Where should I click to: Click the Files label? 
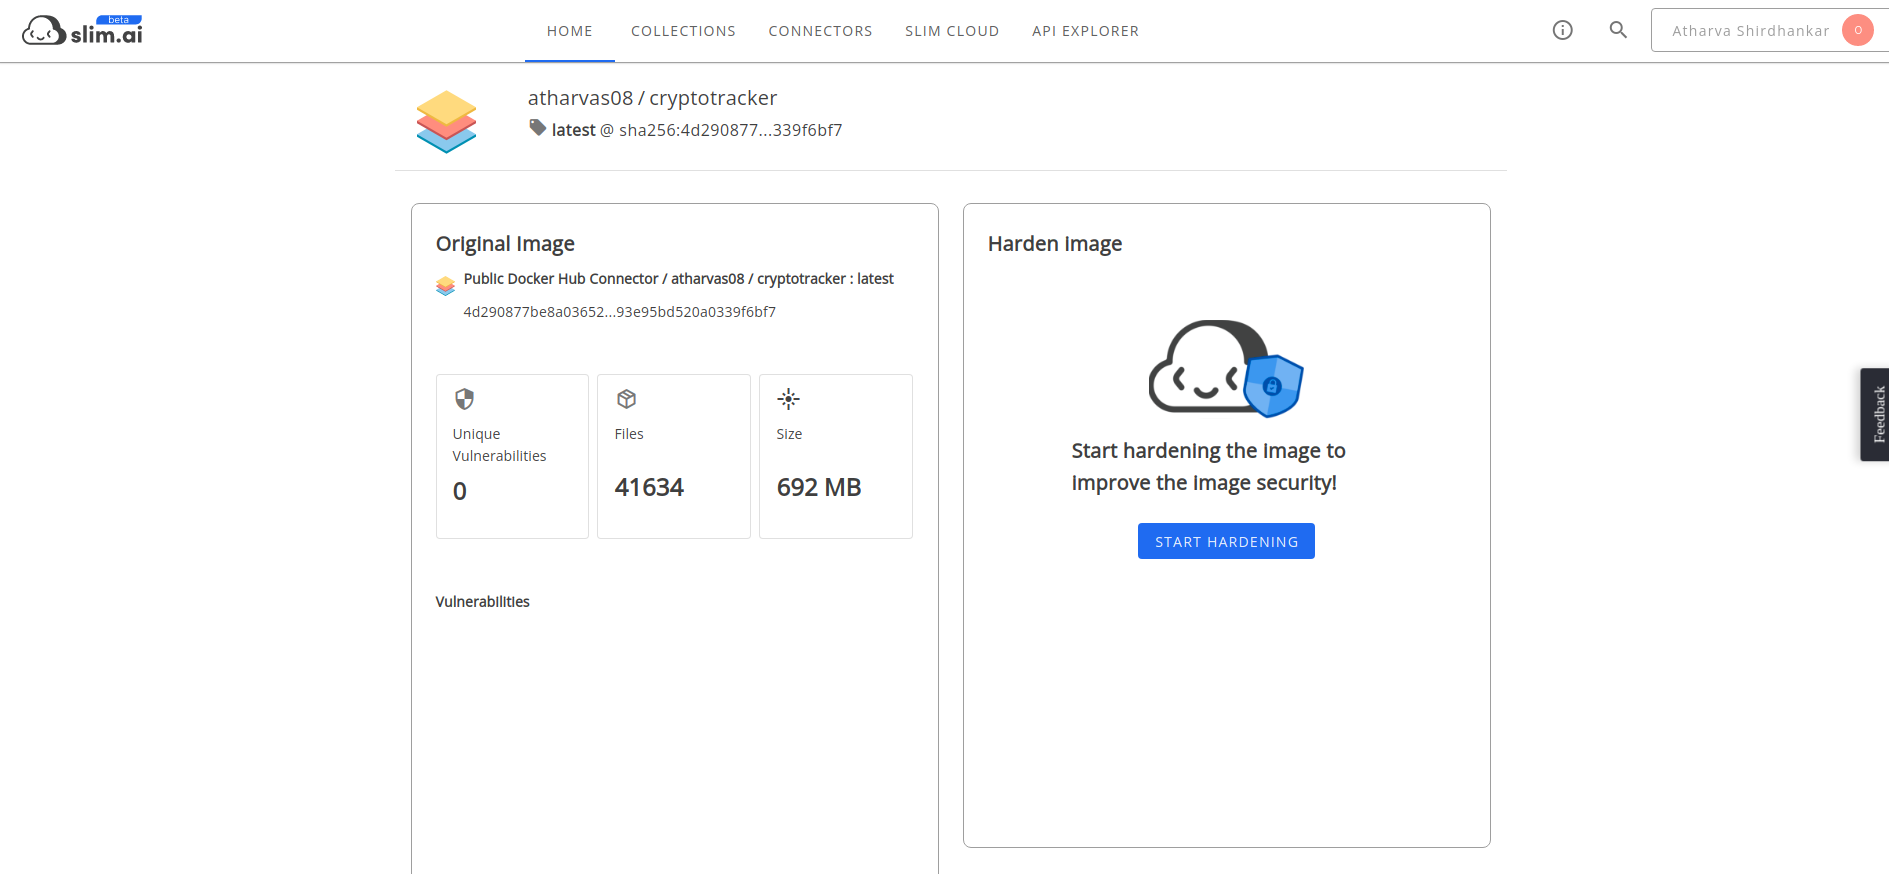click(629, 434)
